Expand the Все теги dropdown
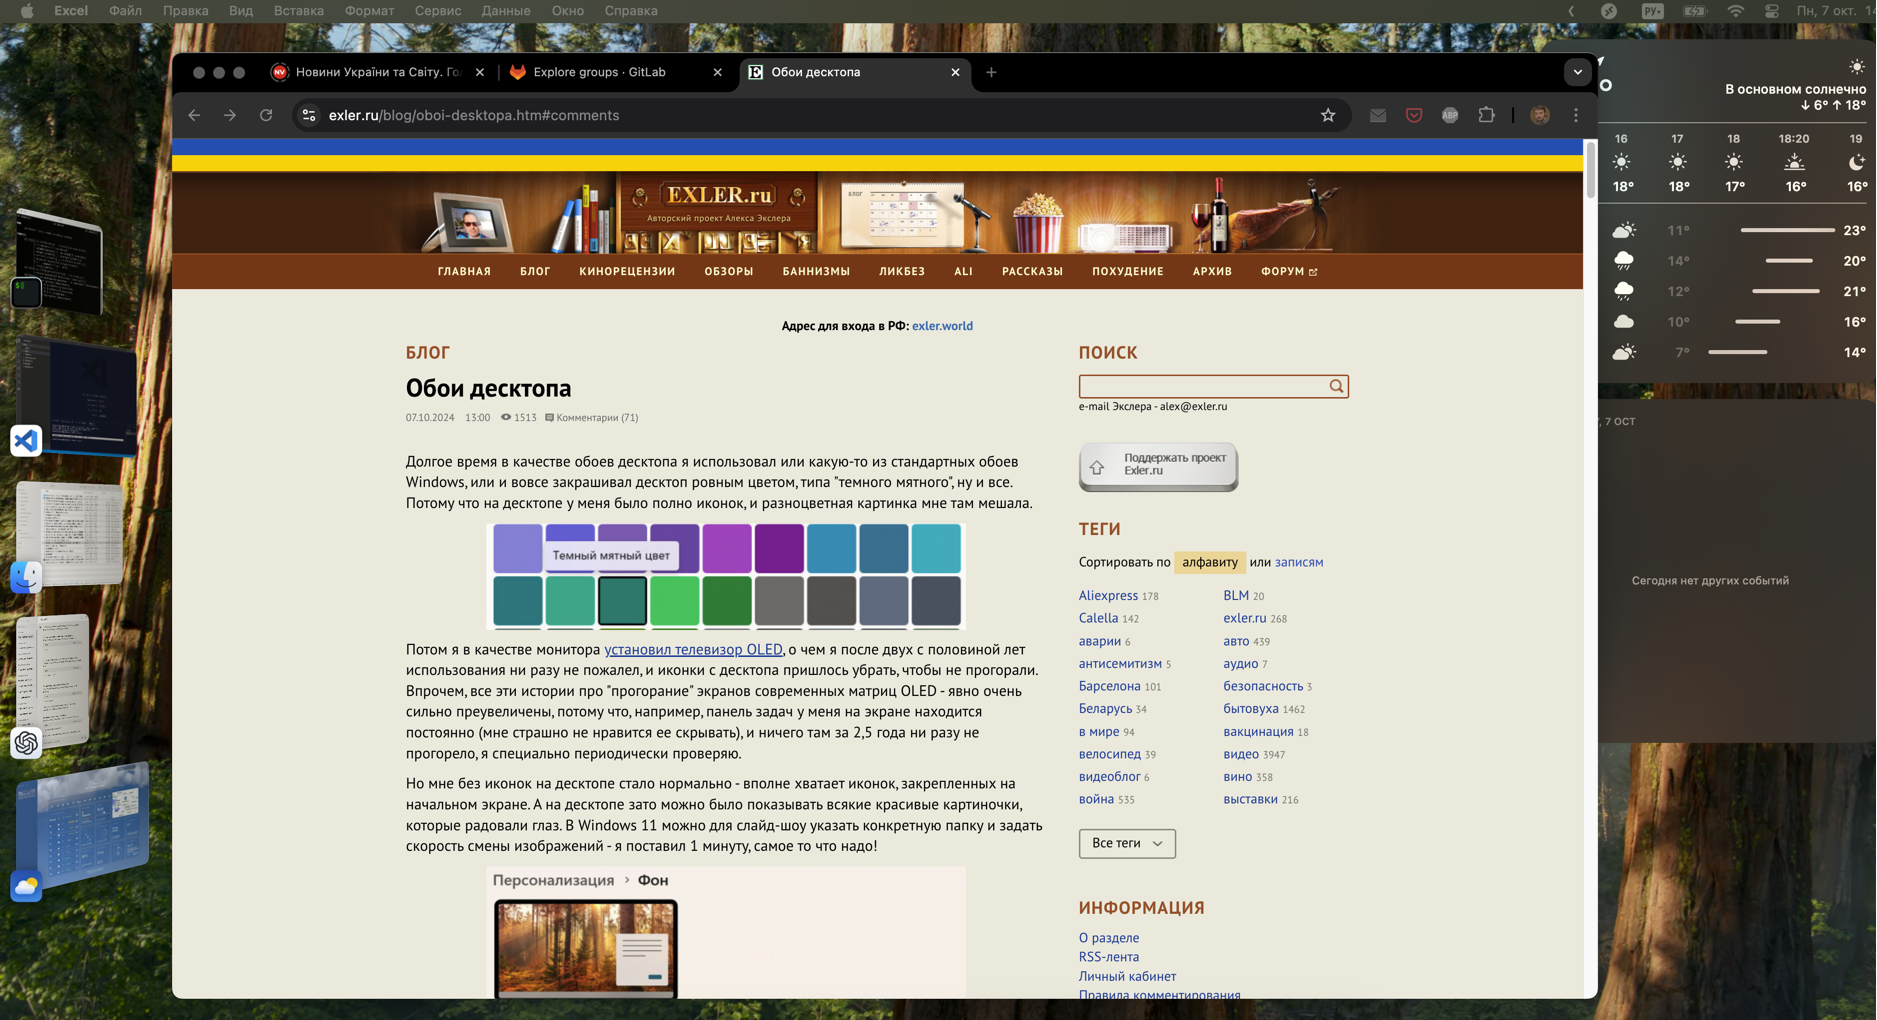 point(1126,843)
